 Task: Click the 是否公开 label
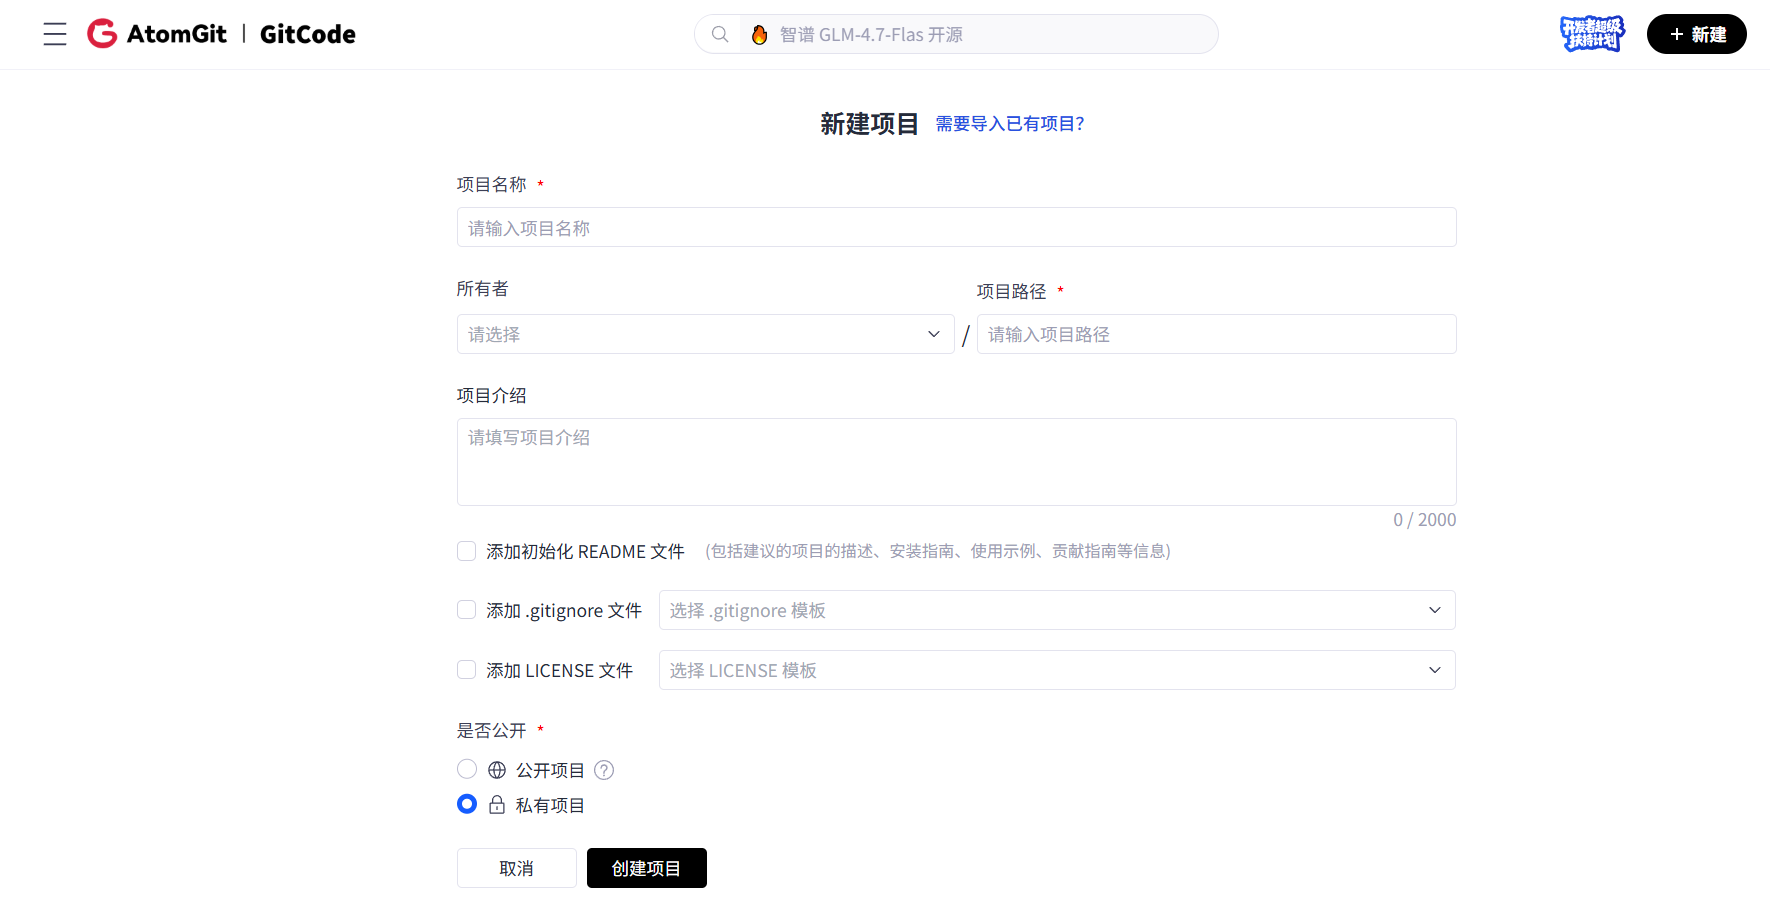click(x=492, y=731)
